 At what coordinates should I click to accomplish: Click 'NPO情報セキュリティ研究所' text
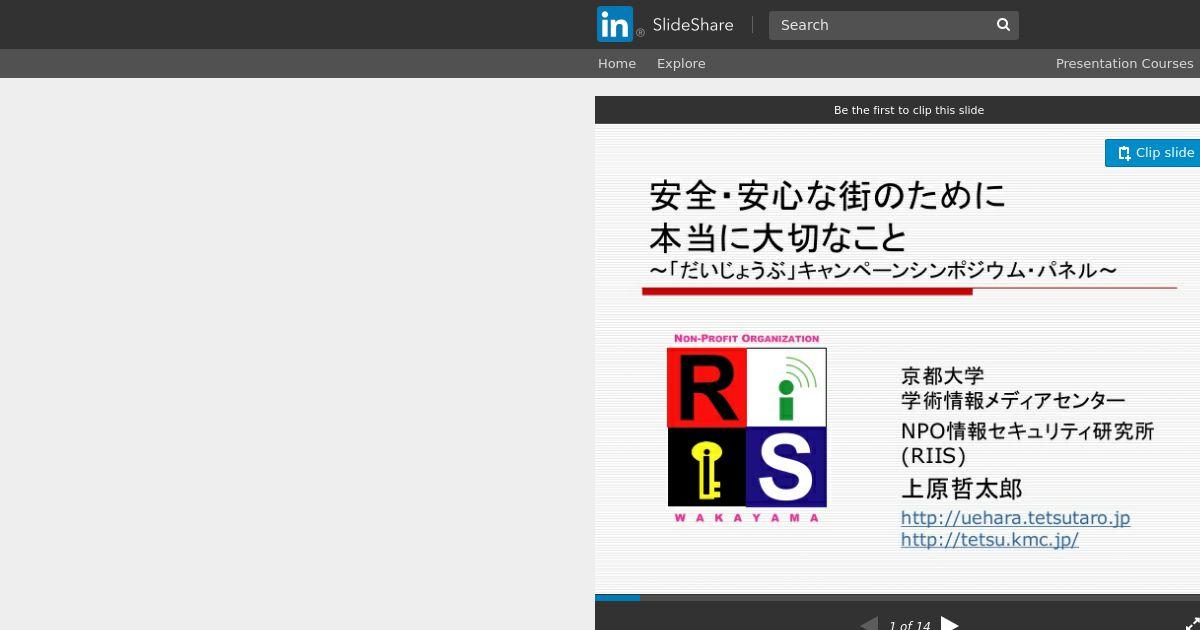(x=1027, y=431)
